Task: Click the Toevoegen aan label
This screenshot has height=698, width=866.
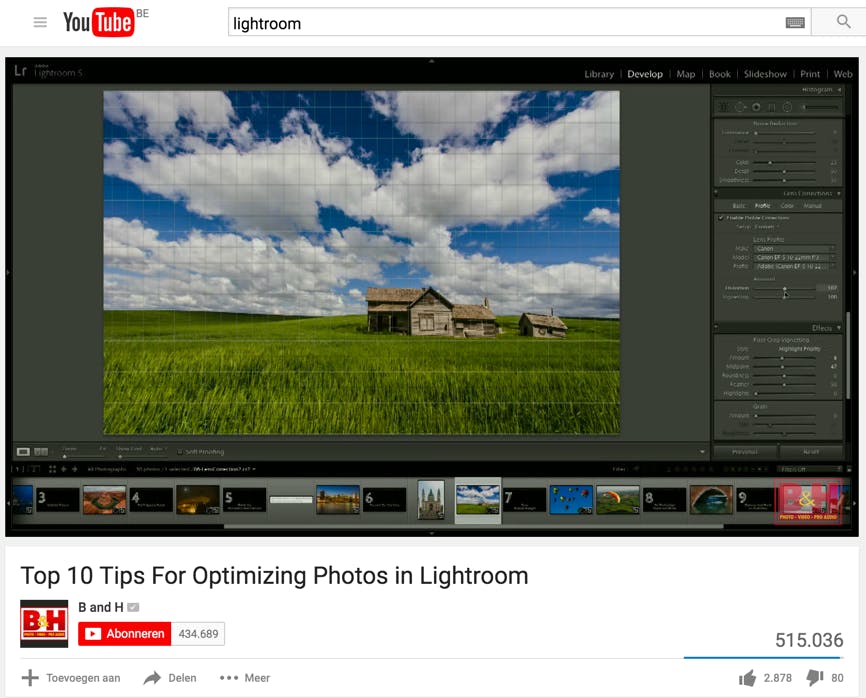Action: click(83, 678)
